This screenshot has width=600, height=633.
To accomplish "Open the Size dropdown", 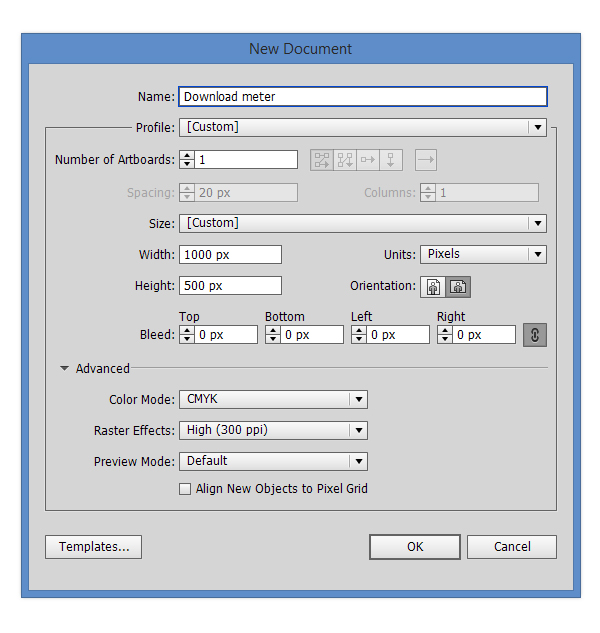I will 363,224.
